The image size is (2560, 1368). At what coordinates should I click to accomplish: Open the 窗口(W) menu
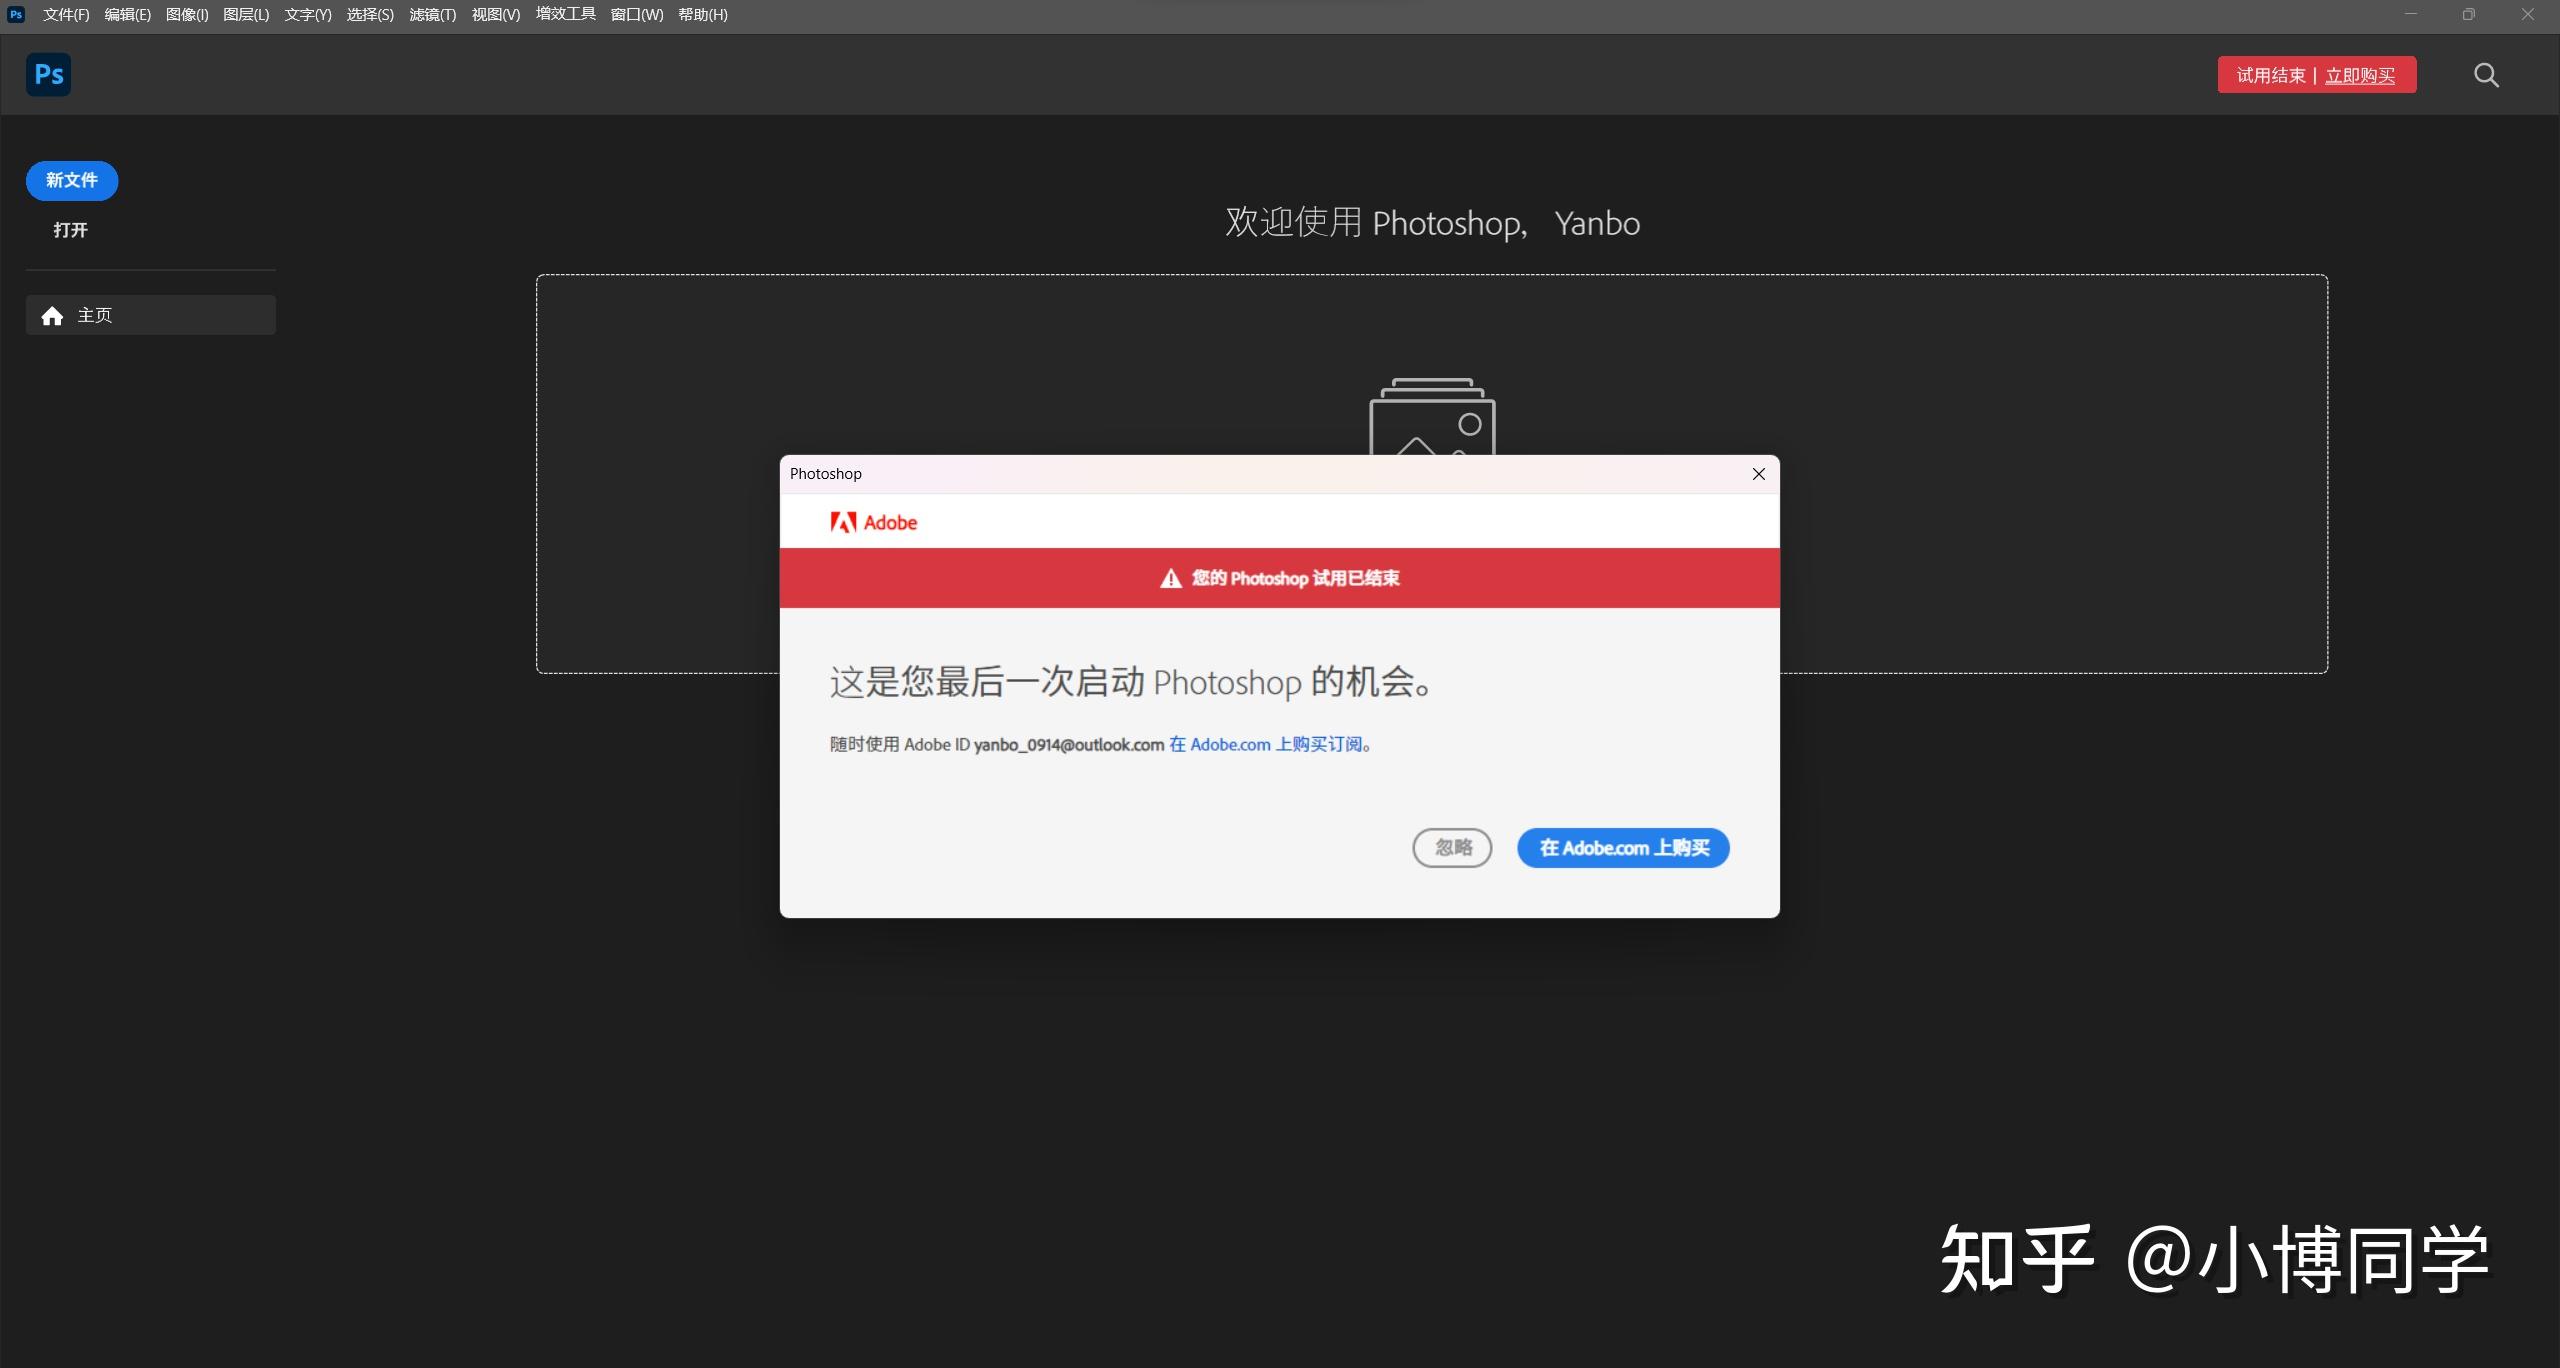[x=636, y=14]
